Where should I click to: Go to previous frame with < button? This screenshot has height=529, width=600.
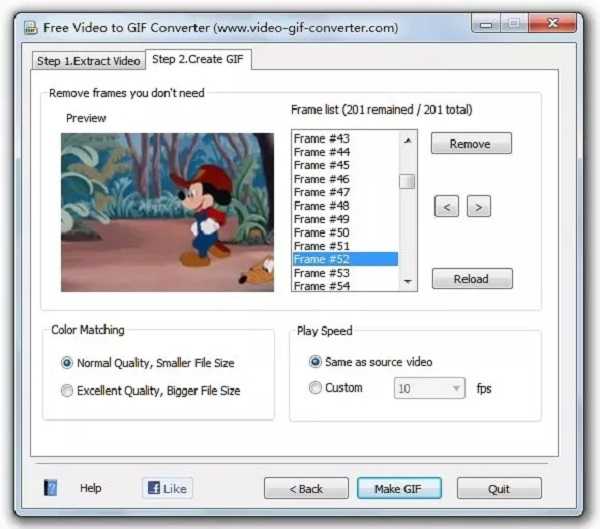[447, 207]
